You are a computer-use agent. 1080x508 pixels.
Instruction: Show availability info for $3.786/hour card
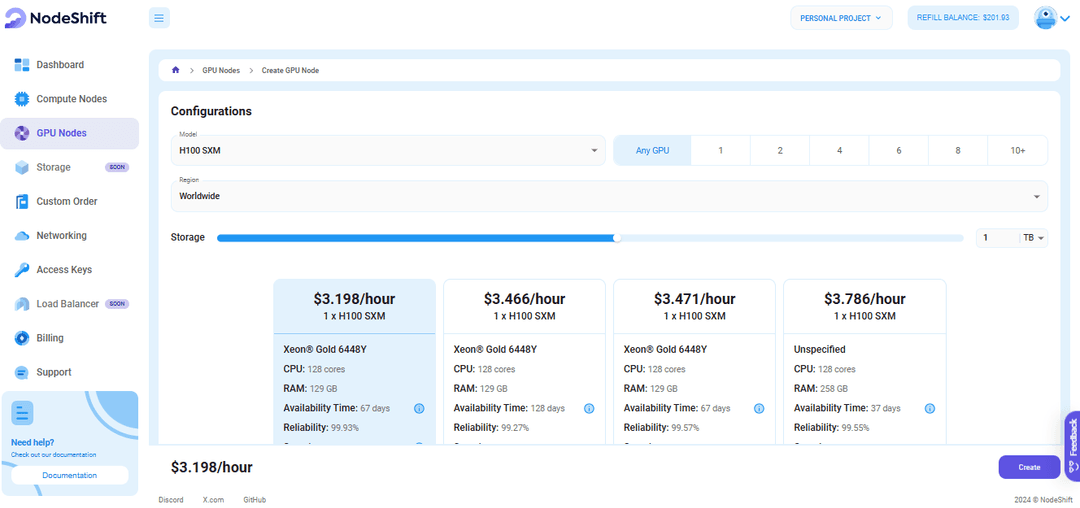point(930,408)
